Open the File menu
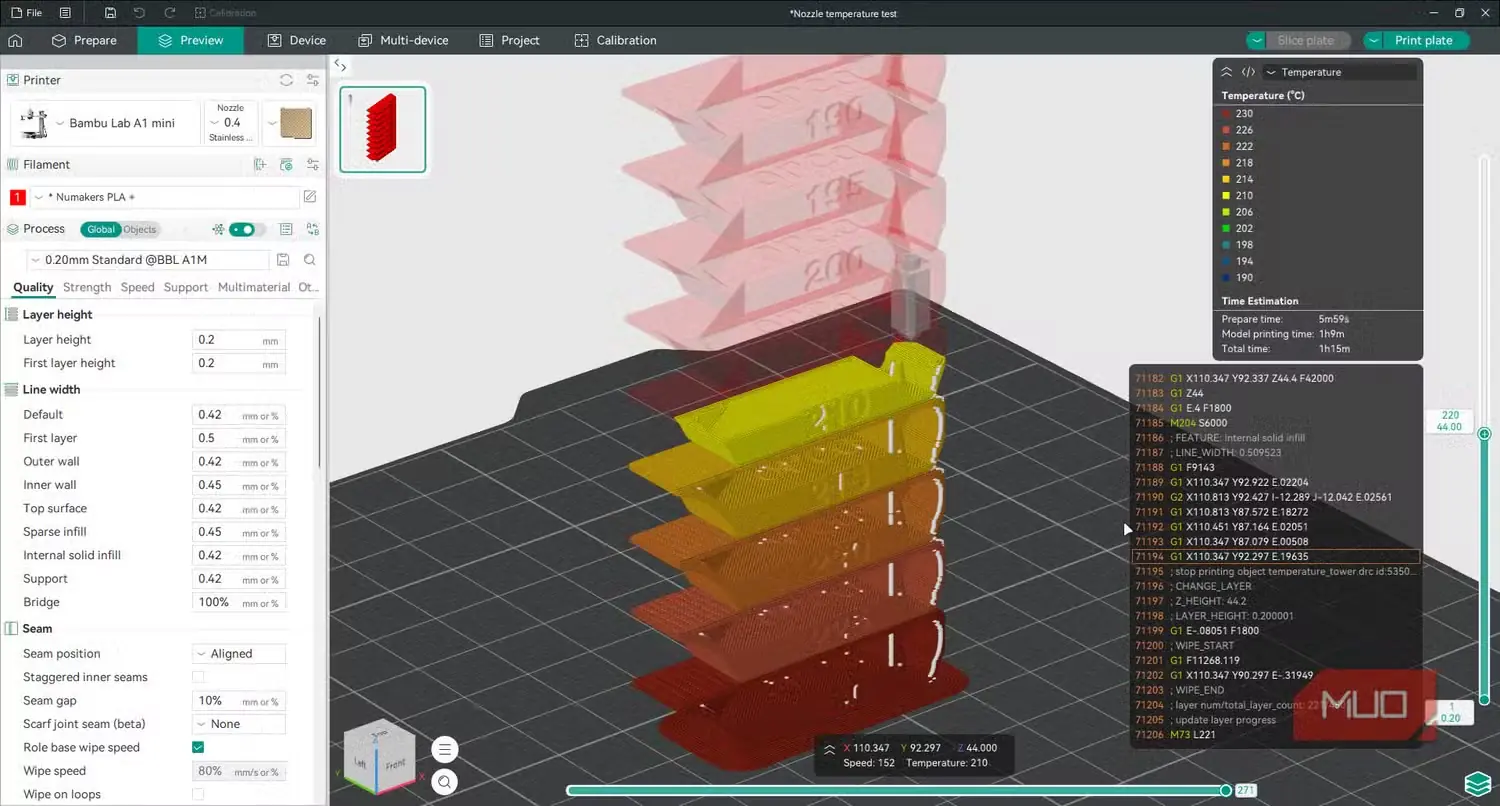 click(26, 13)
